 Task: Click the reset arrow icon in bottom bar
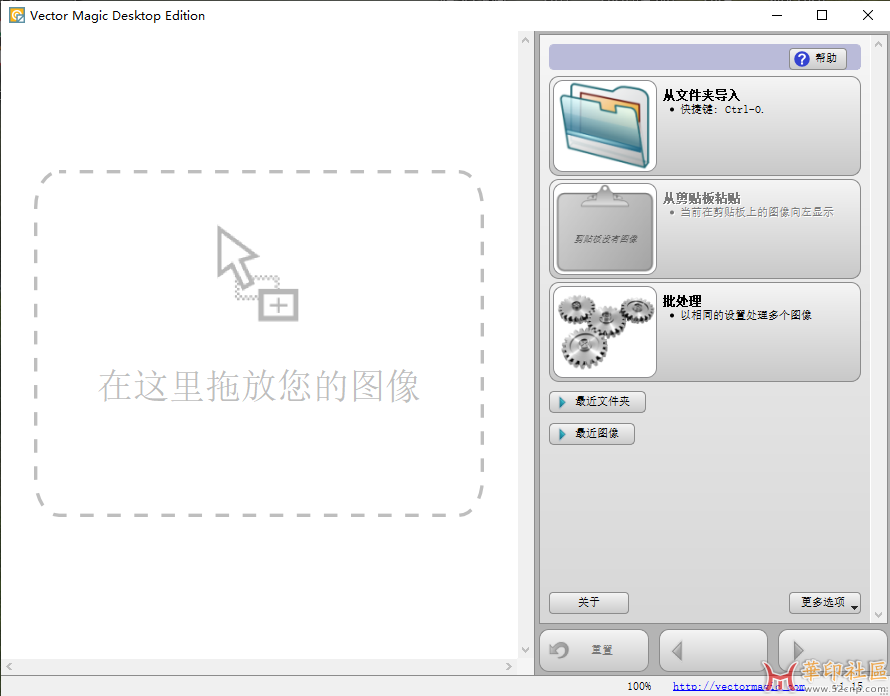tap(559, 650)
